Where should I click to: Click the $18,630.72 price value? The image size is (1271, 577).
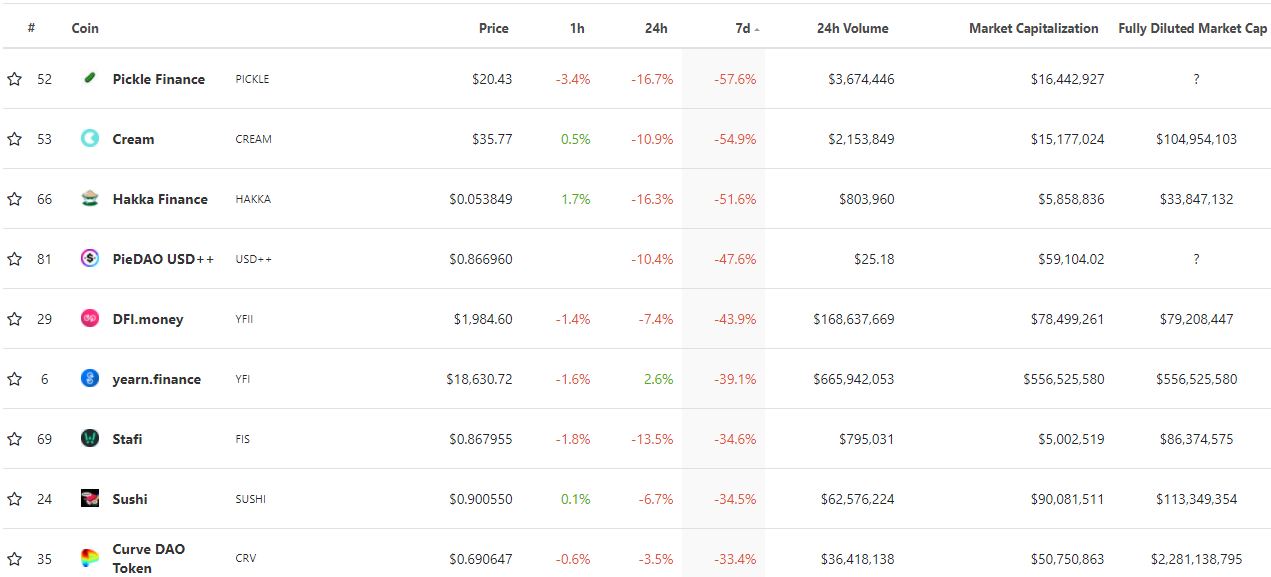point(479,379)
